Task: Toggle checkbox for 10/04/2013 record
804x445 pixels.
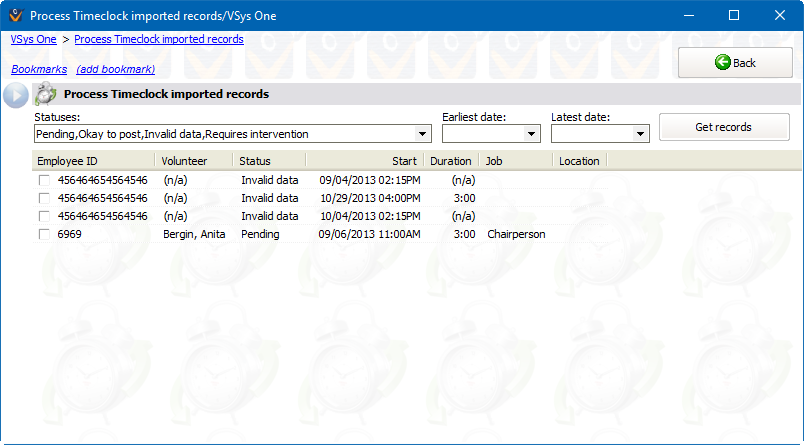Action: pyautogui.click(x=44, y=216)
